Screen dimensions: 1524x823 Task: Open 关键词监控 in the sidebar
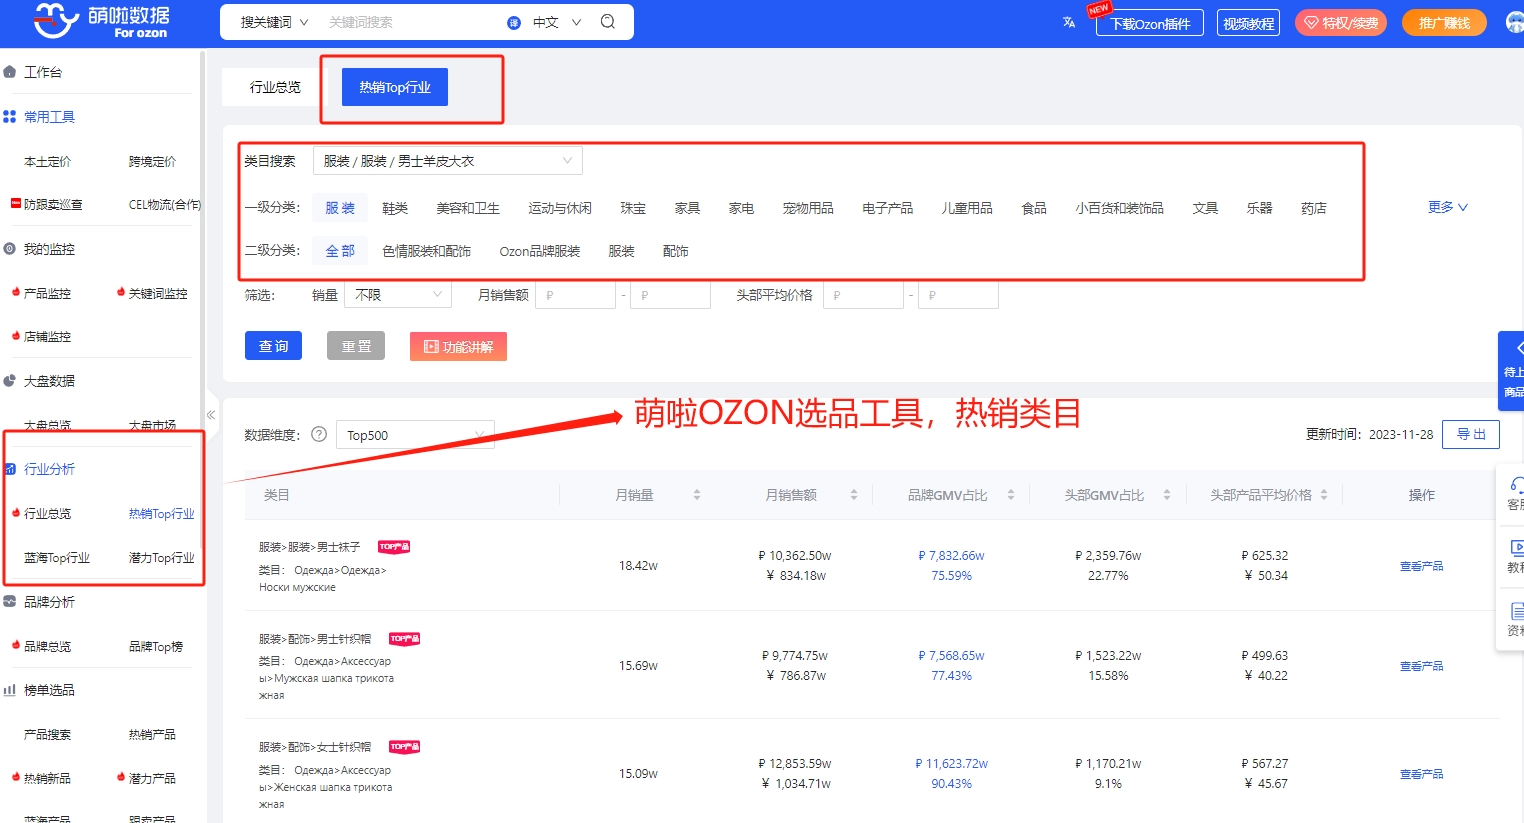(157, 294)
